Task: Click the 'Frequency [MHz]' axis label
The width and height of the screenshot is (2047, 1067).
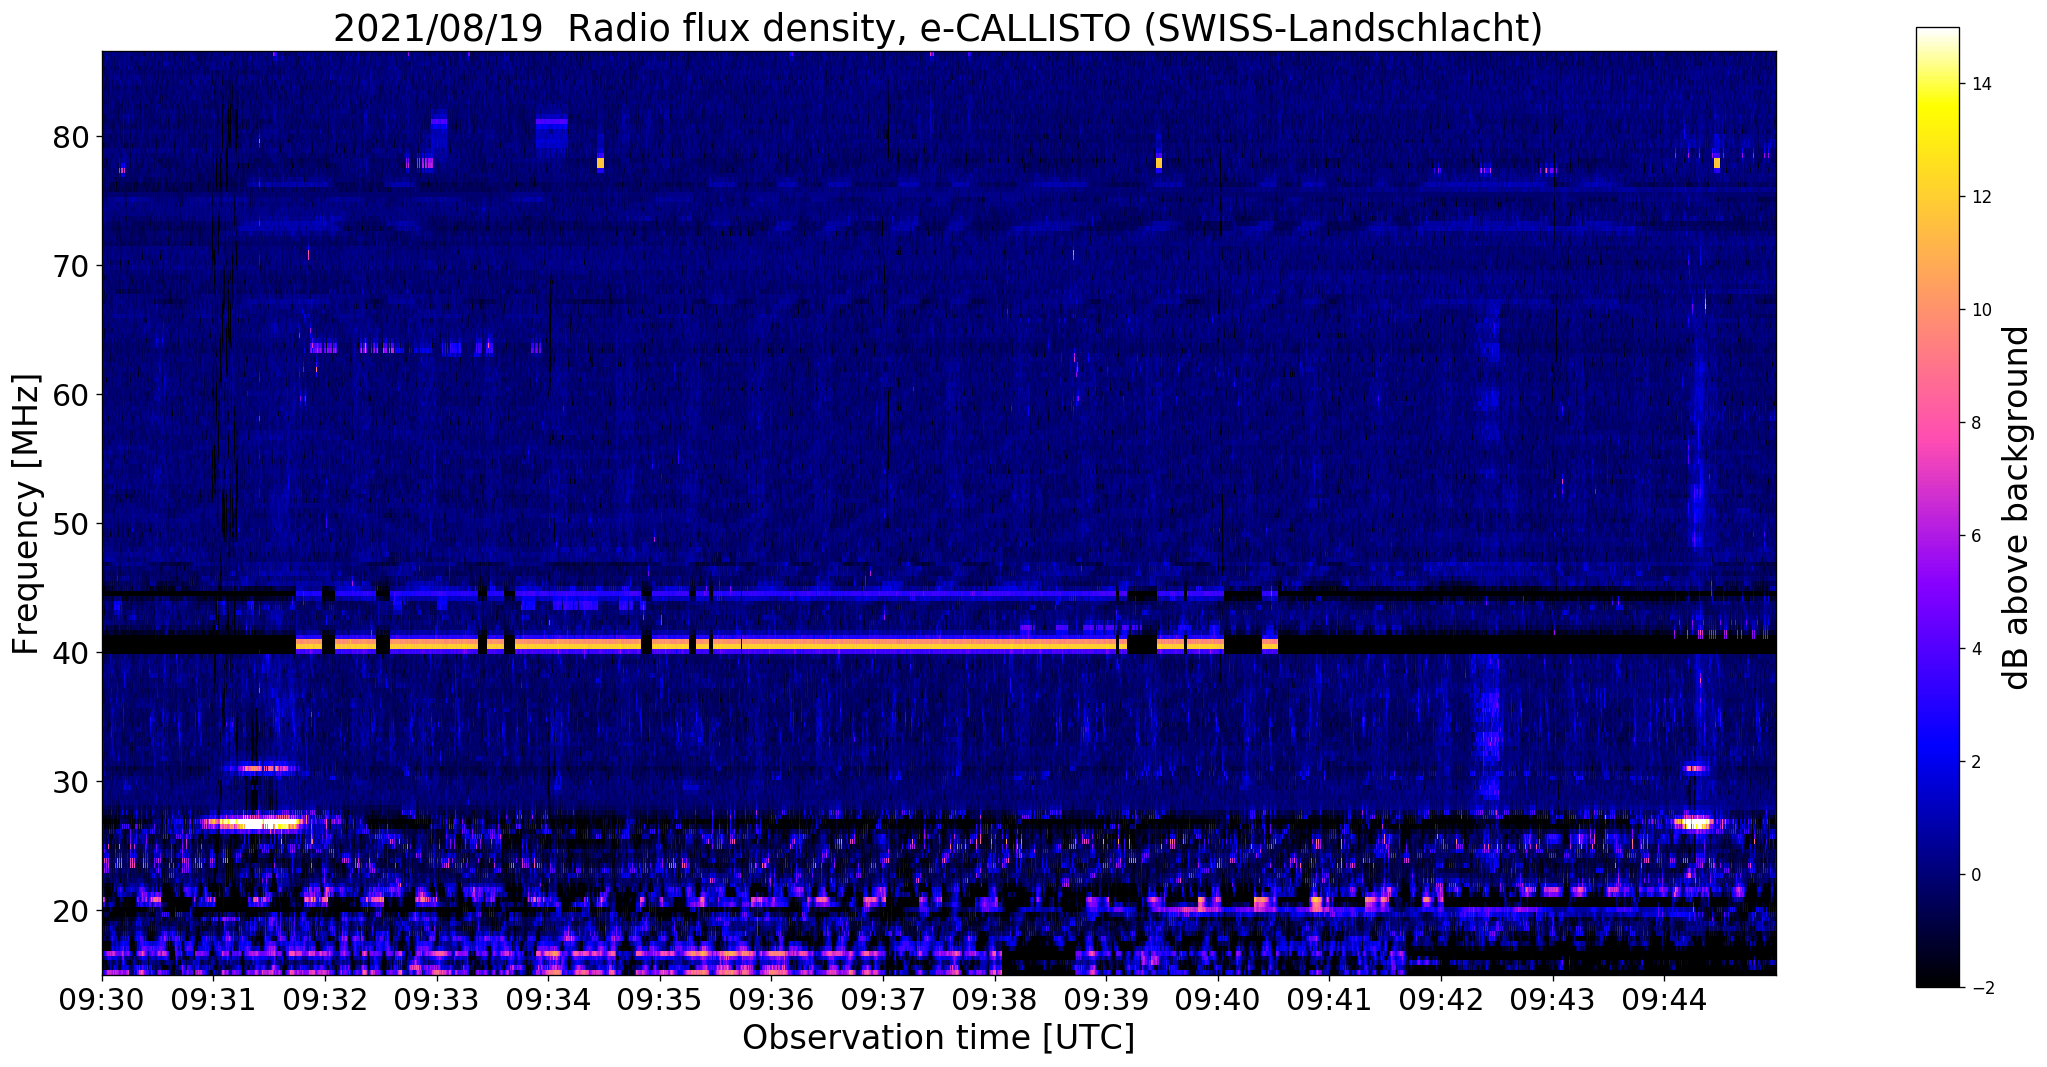Action: 27,514
